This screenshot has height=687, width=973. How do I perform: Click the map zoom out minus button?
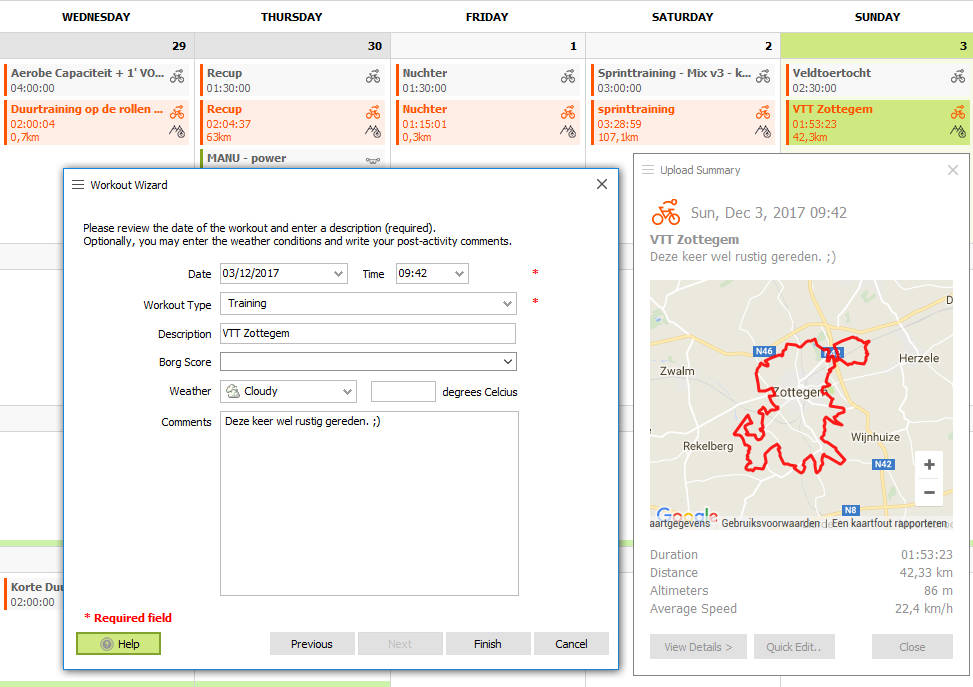pos(929,492)
